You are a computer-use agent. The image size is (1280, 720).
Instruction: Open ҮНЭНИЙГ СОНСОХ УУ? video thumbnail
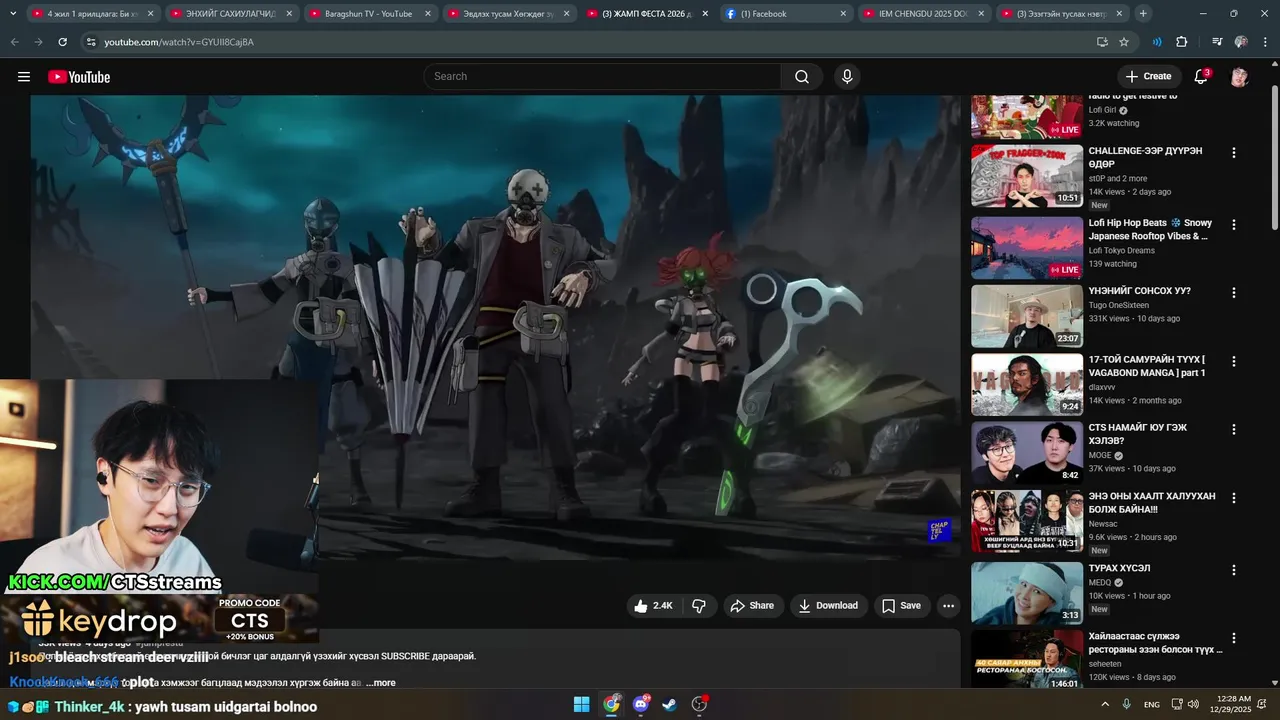1027,316
